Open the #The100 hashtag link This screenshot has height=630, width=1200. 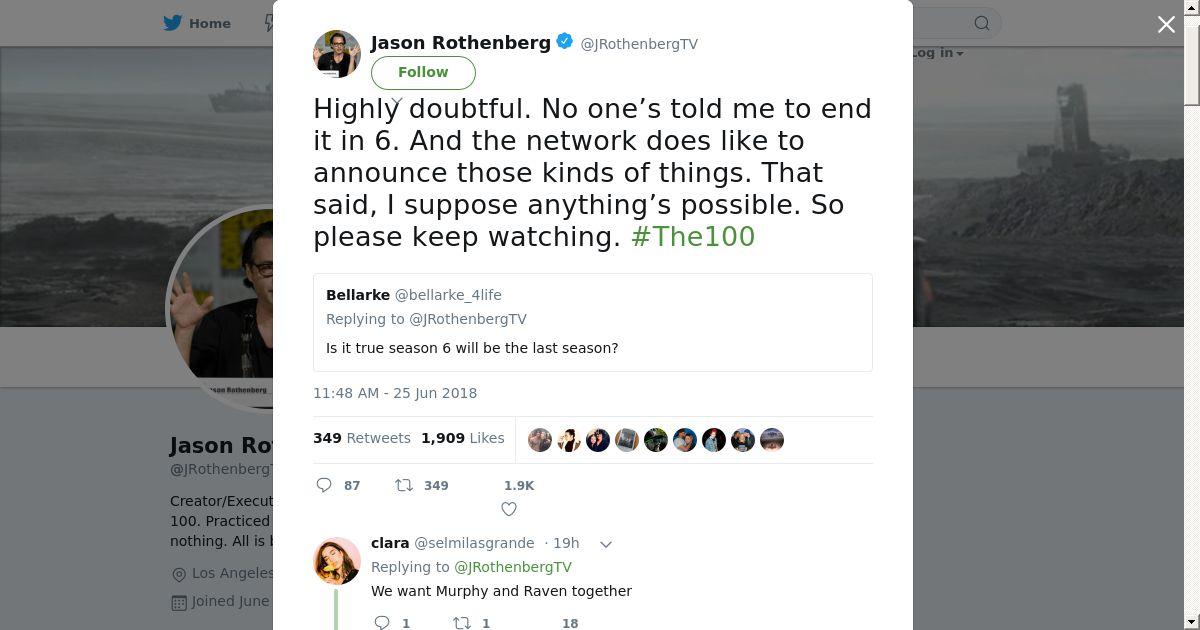(x=693, y=237)
